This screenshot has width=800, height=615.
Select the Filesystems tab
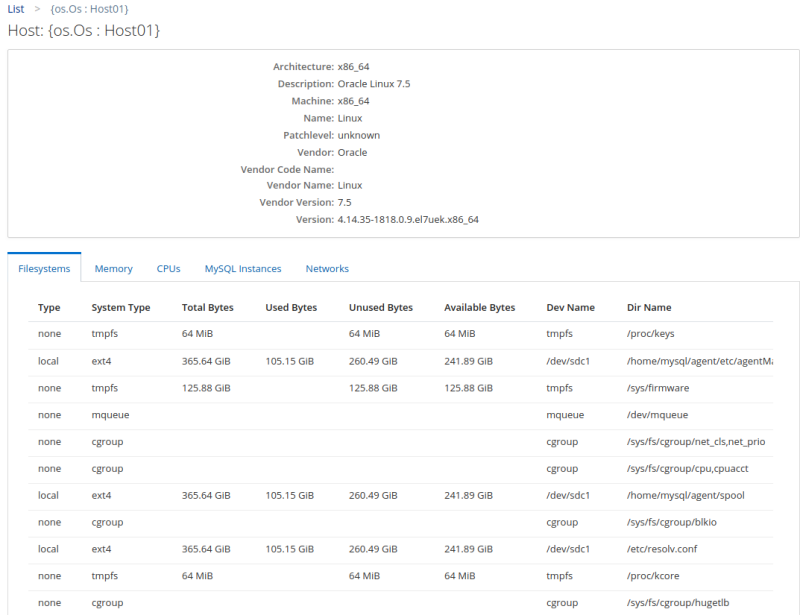click(x=43, y=268)
